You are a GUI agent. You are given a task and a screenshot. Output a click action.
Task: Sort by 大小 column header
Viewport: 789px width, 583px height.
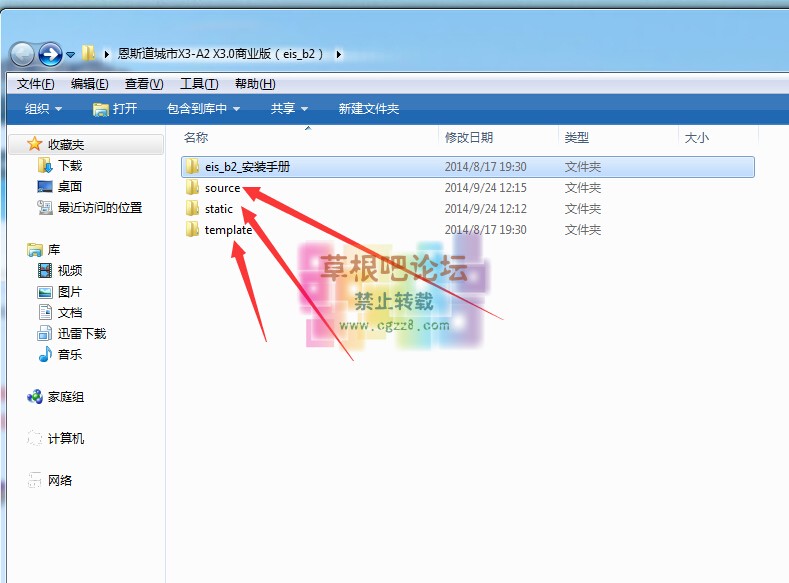pyautogui.click(x=696, y=137)
